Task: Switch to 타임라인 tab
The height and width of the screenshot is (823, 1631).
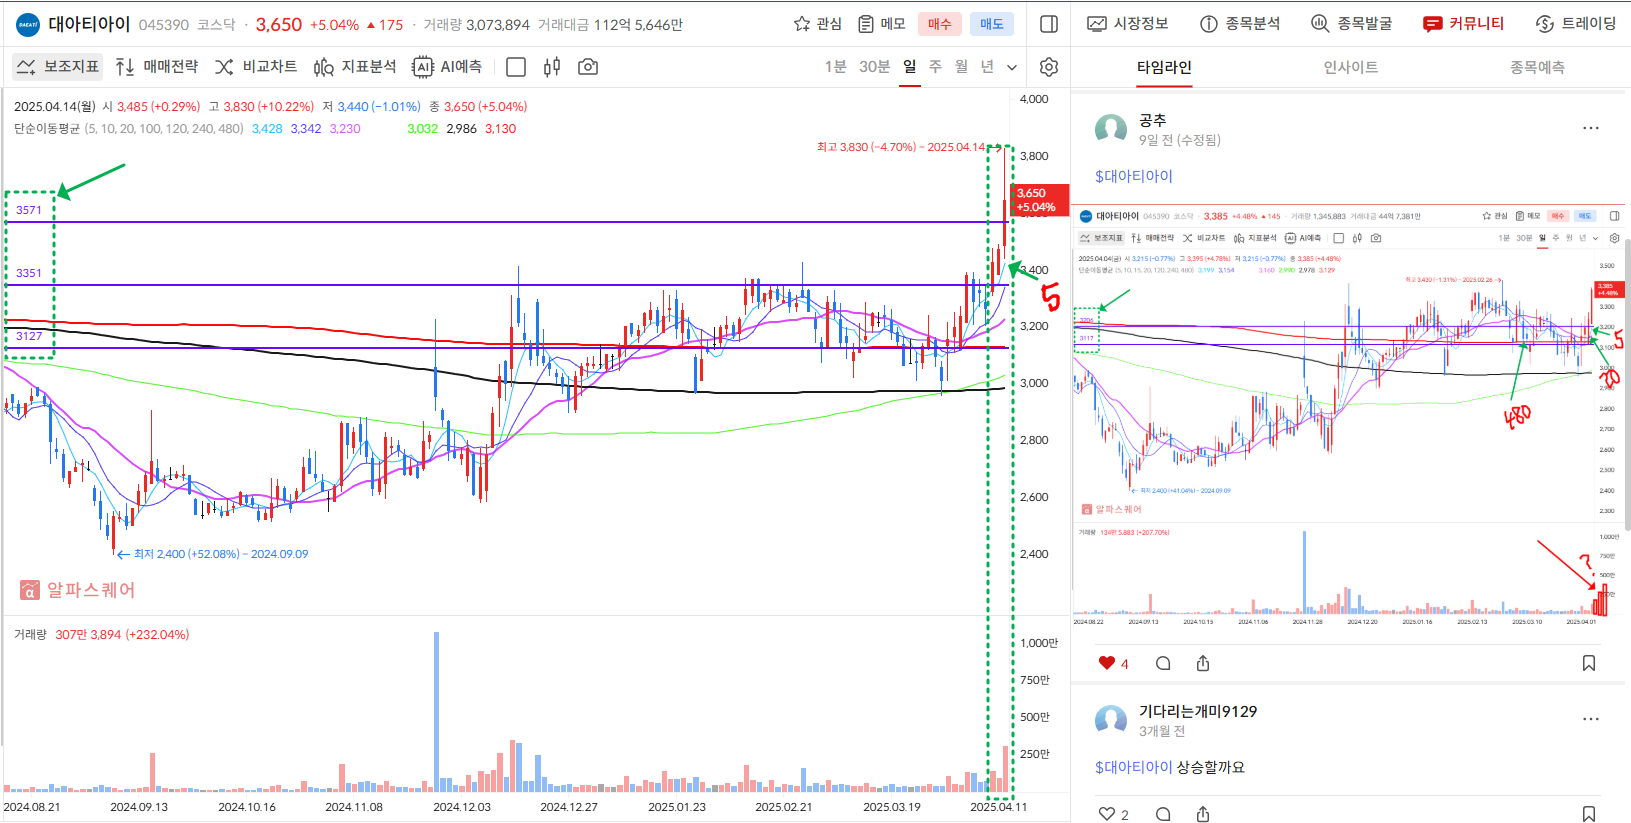Action: [1164, 67]
